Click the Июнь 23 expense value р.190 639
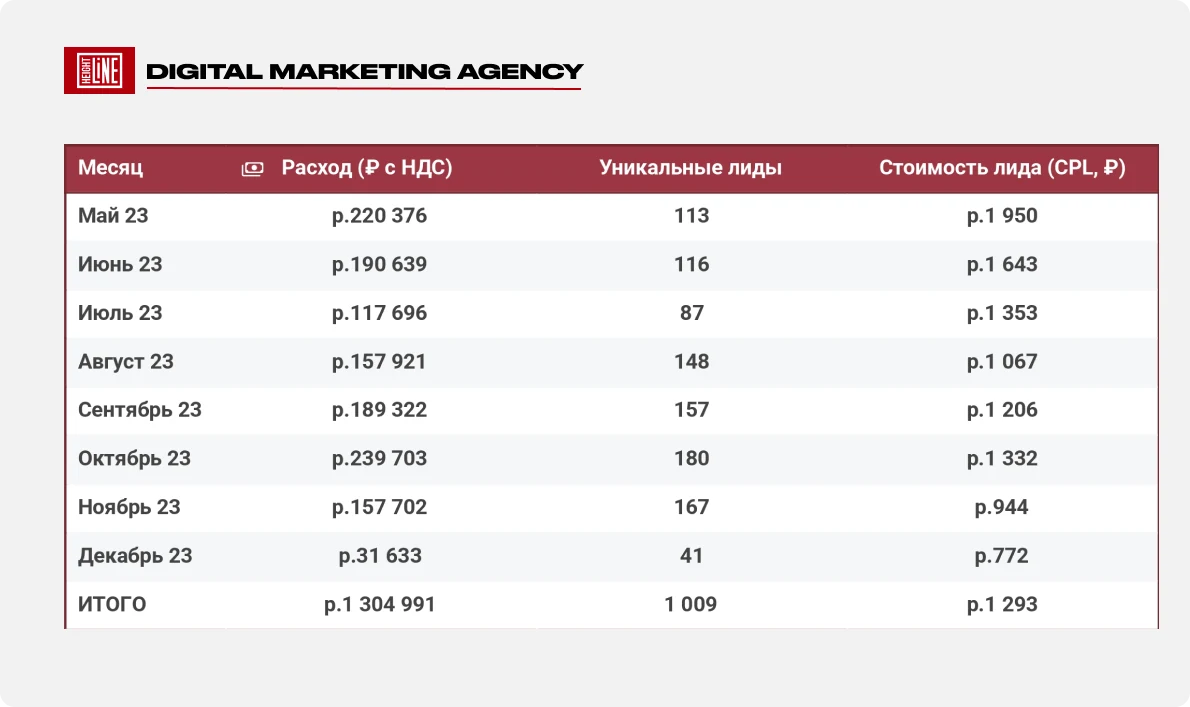1190x707 pixels. pos(379,264)
